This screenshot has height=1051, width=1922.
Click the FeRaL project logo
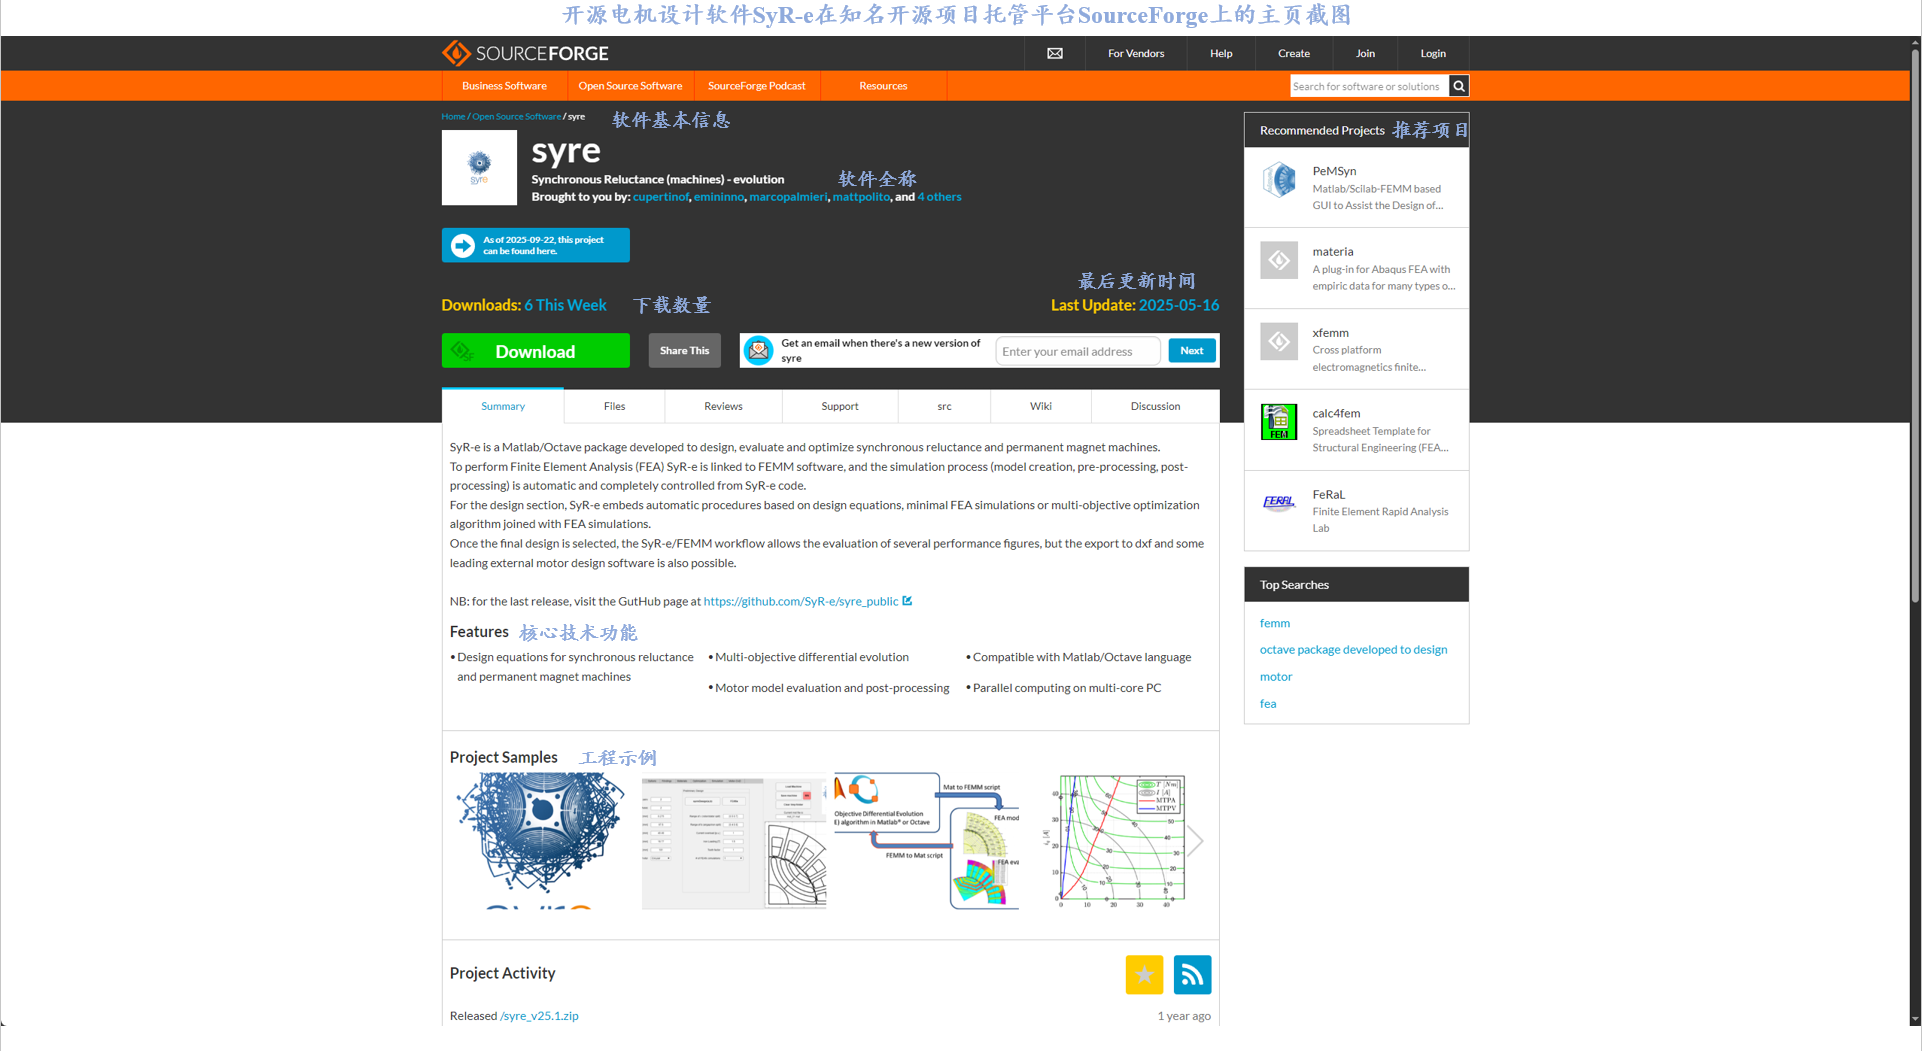(x=1279, y=502)
